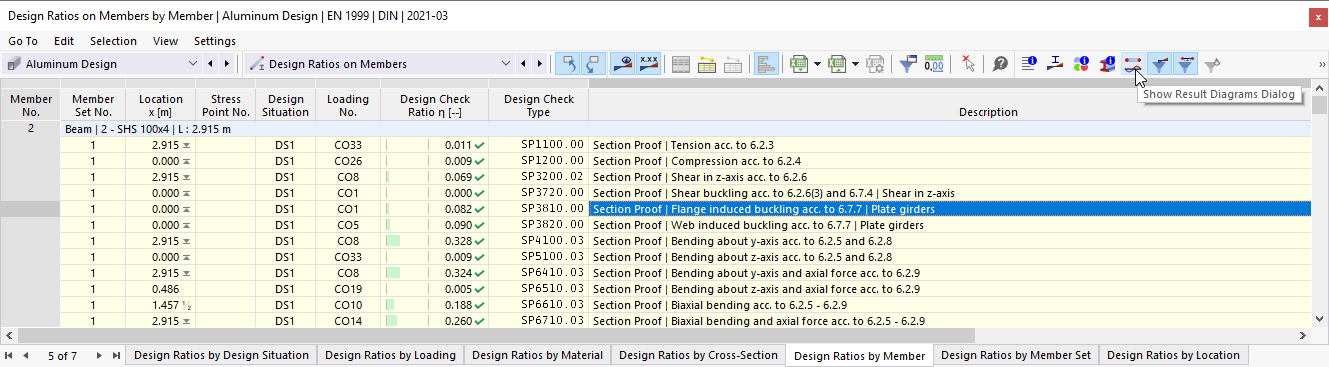Click the blue funnel filter icon

pos(1159,64)
